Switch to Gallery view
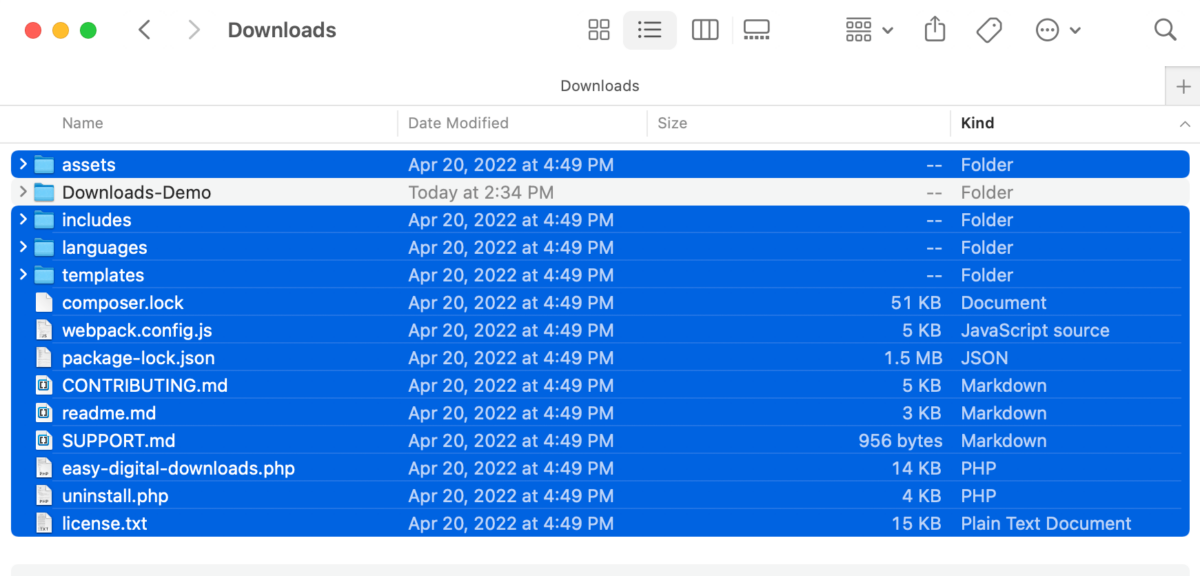1200x576 pixels. (756, 30)
